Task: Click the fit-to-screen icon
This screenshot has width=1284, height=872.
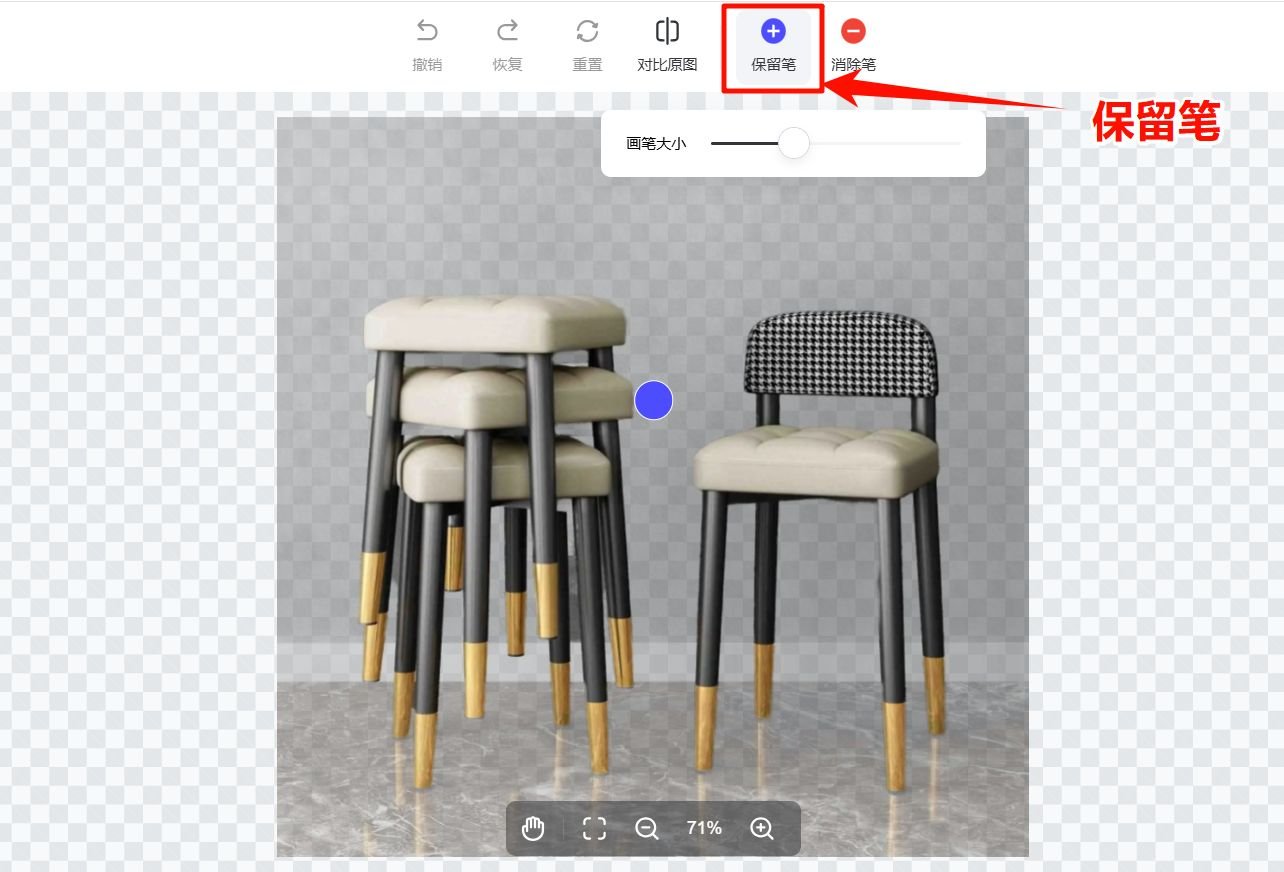Action: point(595,828)
